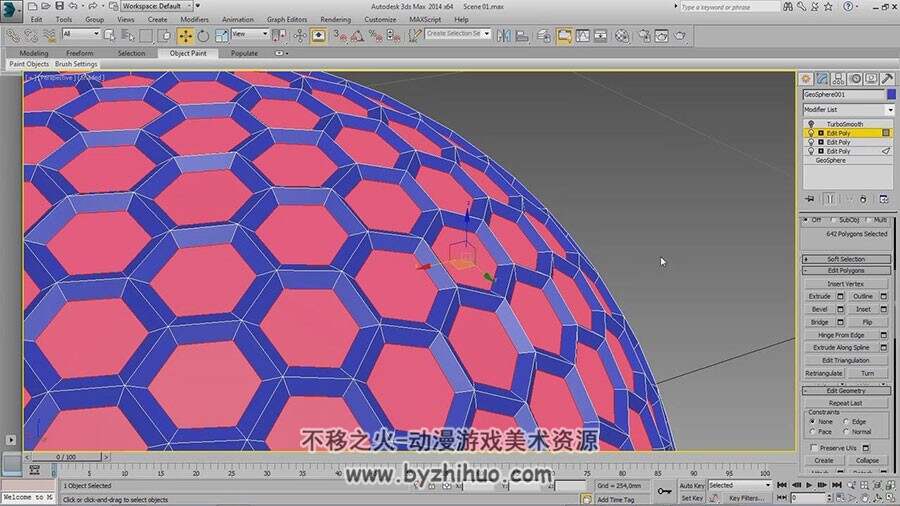Toggle lightbulb of highlighted Edit Poly
Screen dimensions: 900x506
(x=811, y=133)
